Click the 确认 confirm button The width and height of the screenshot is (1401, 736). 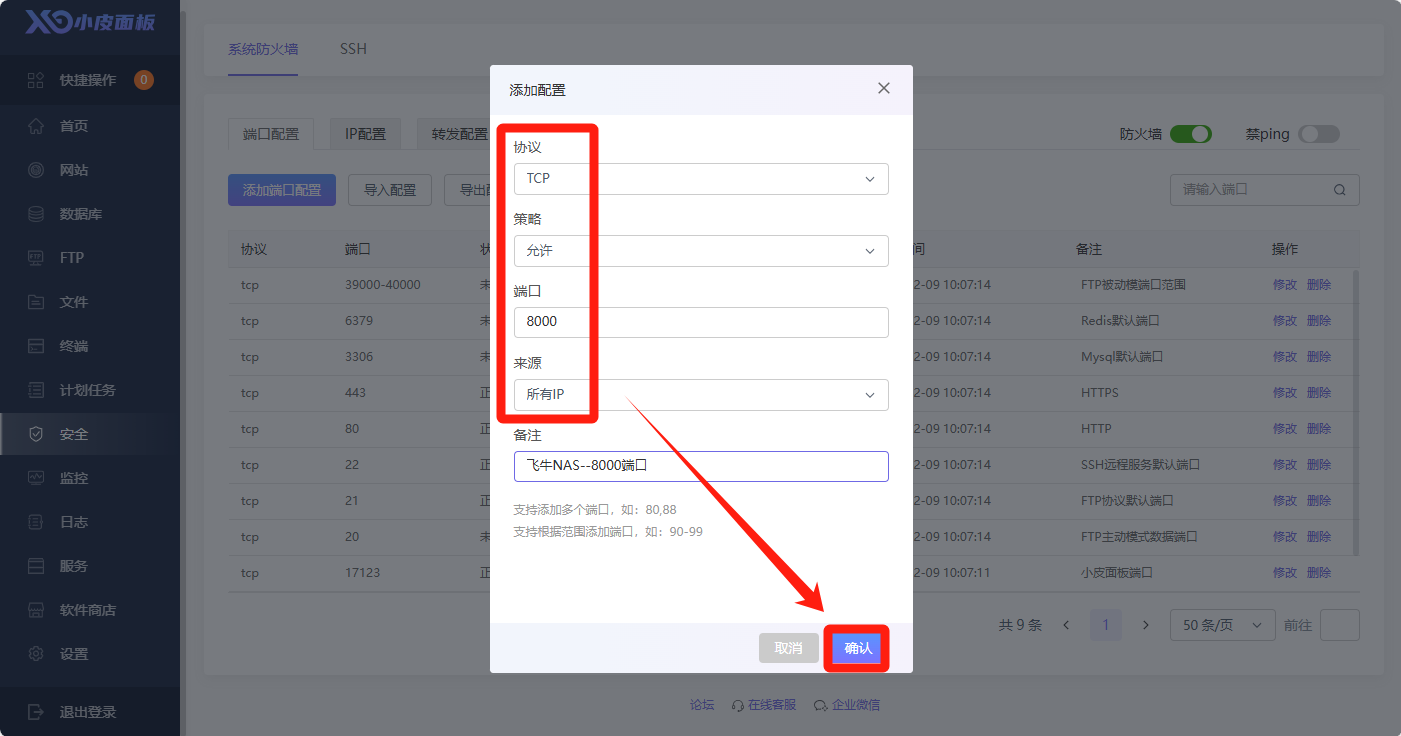pyautogui.click(x=857, y=648)
